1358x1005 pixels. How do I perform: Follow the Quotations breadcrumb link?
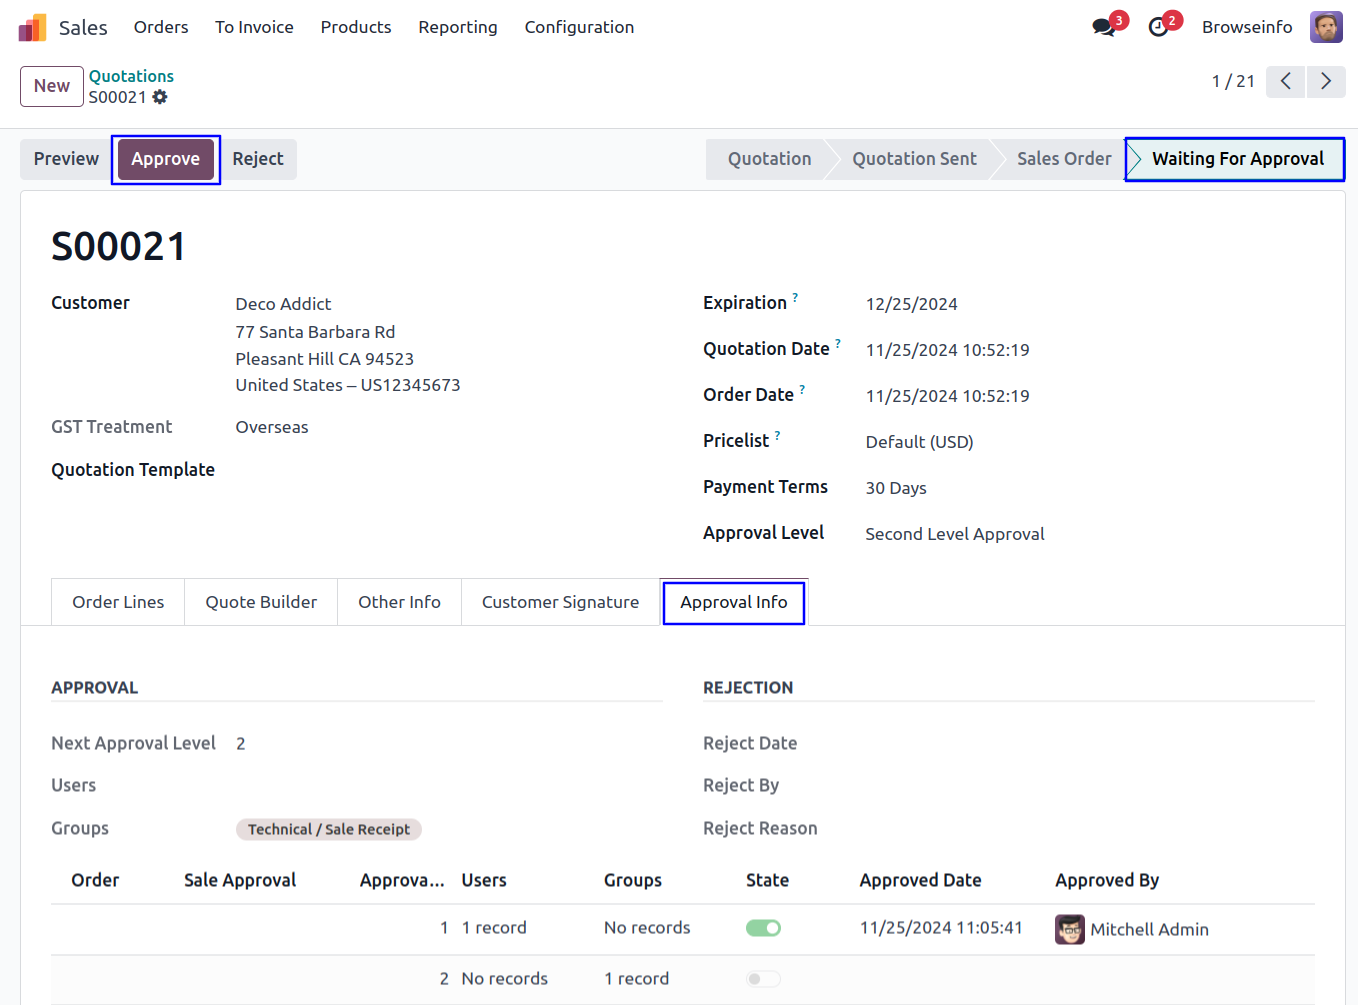(x=131, y=76)
